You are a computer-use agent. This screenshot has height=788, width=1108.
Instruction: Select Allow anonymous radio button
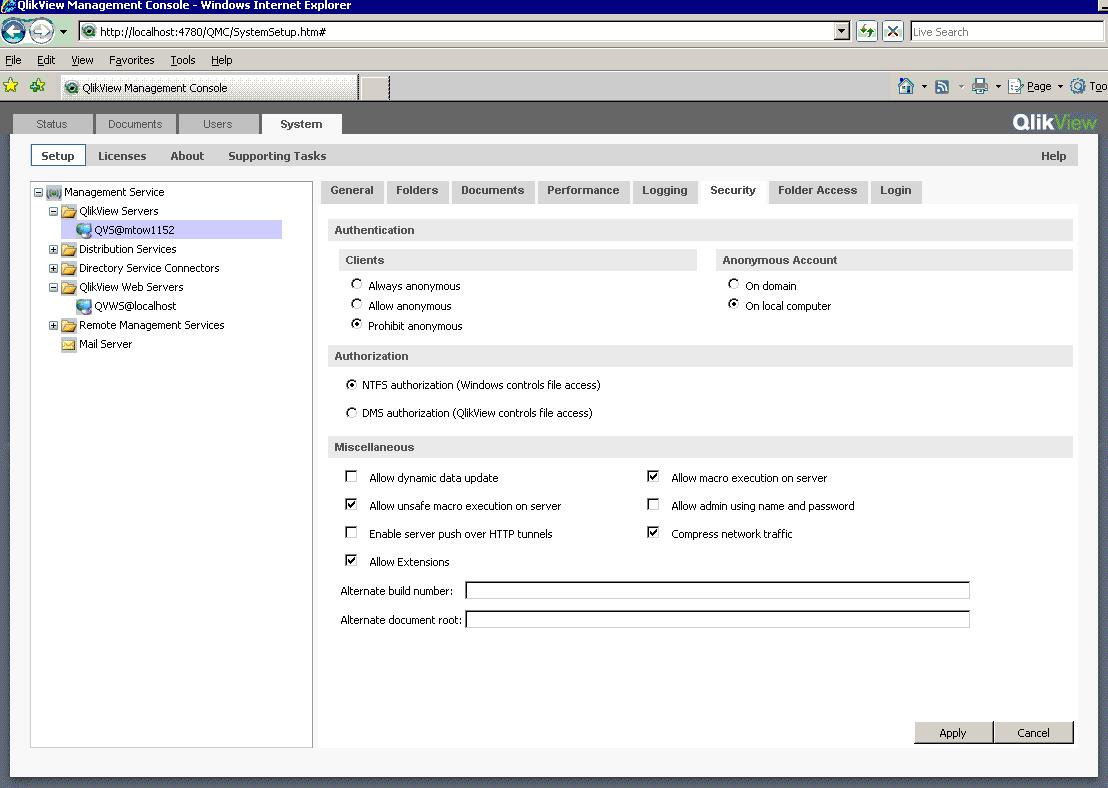[356, 304]
